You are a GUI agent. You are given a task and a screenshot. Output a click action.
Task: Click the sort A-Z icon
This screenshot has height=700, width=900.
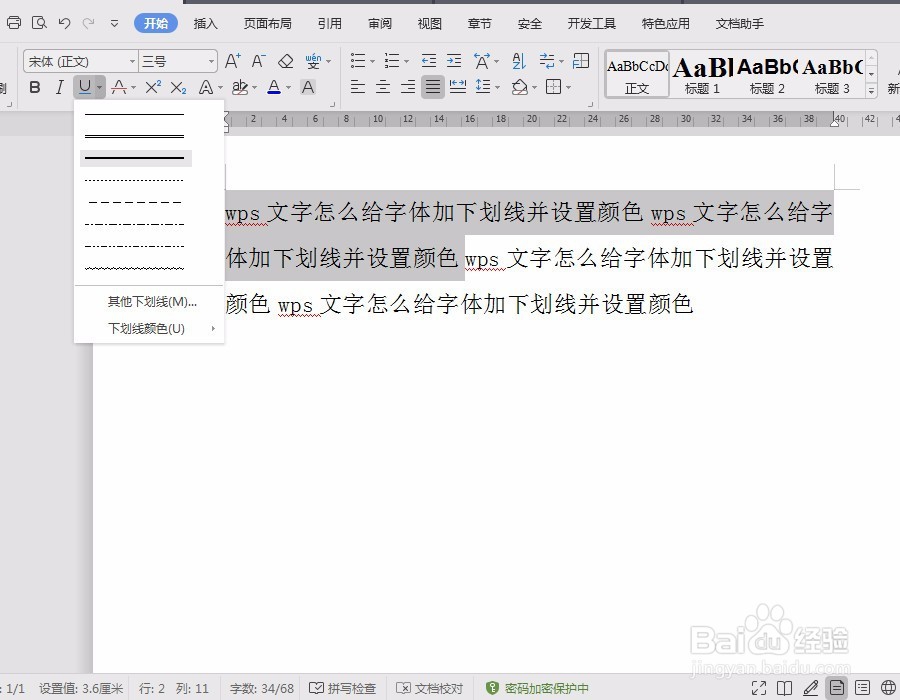pos(519,61)
